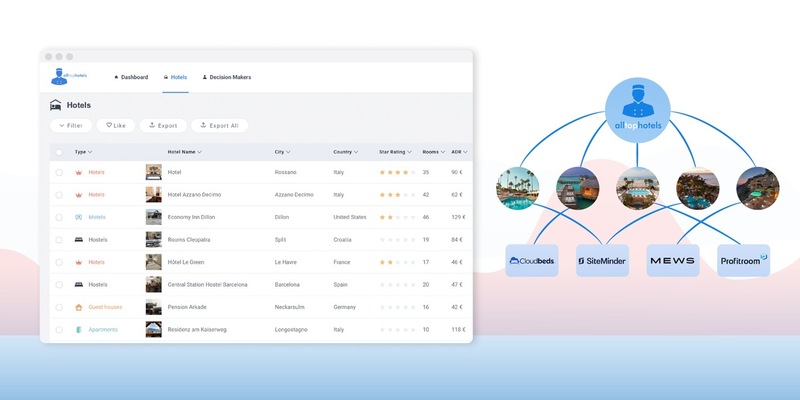Open the City column dropdown
The image size is (800, 400).
coord(283,152)
